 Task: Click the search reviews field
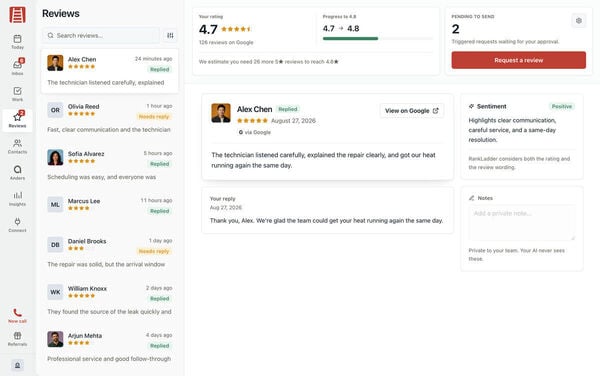(101, 36)
